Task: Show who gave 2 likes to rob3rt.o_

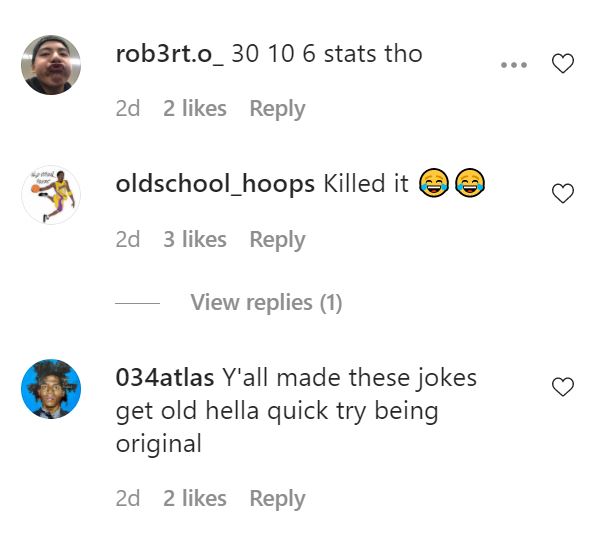Action: pos(195,108)
